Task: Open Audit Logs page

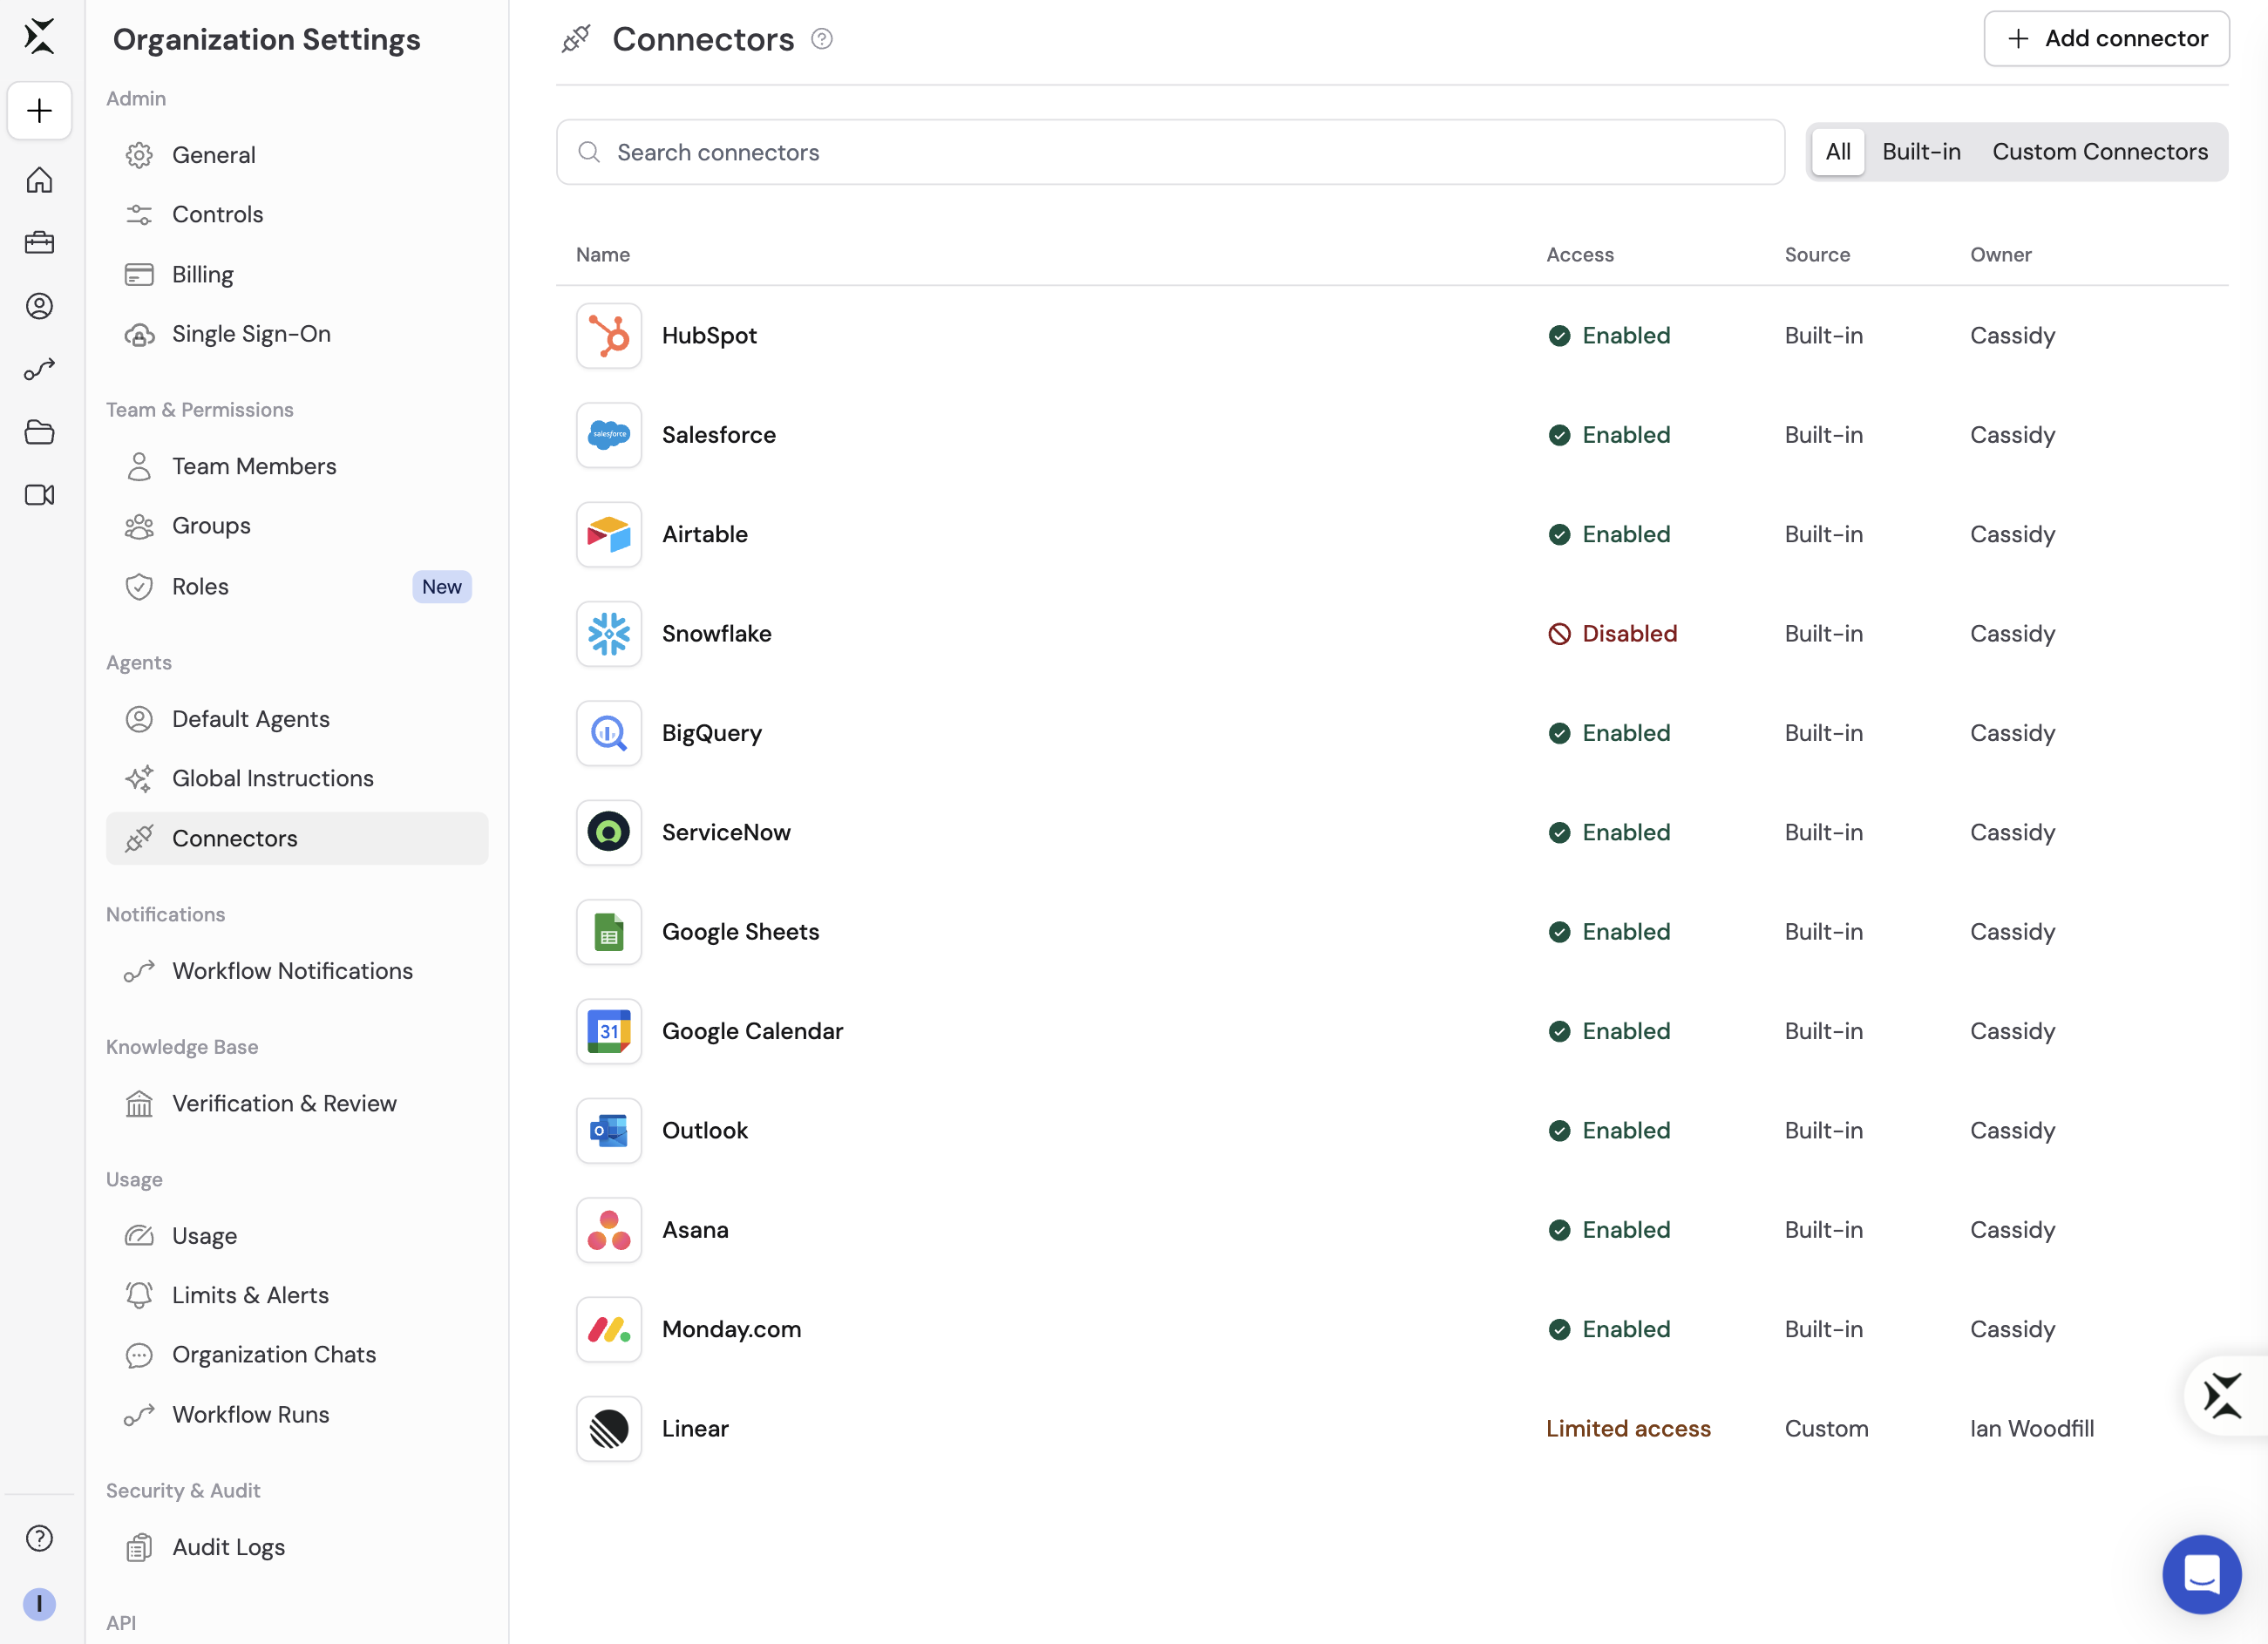Action: point(297,1547)
